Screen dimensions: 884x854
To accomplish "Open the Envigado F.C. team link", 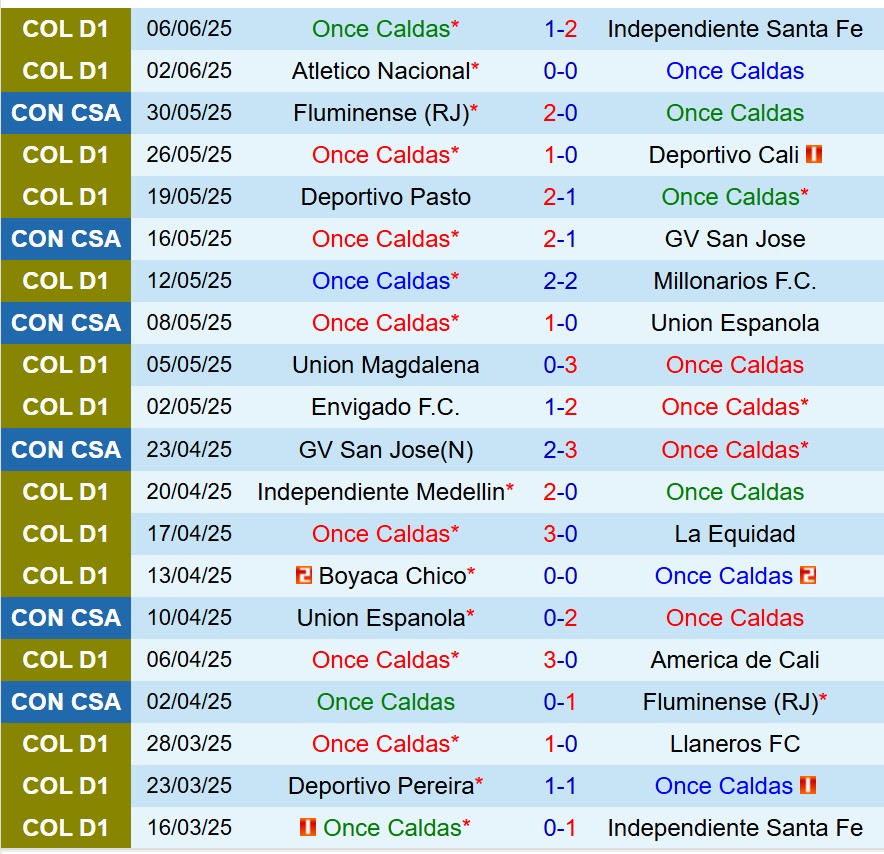I will click(x=385, y=407).
